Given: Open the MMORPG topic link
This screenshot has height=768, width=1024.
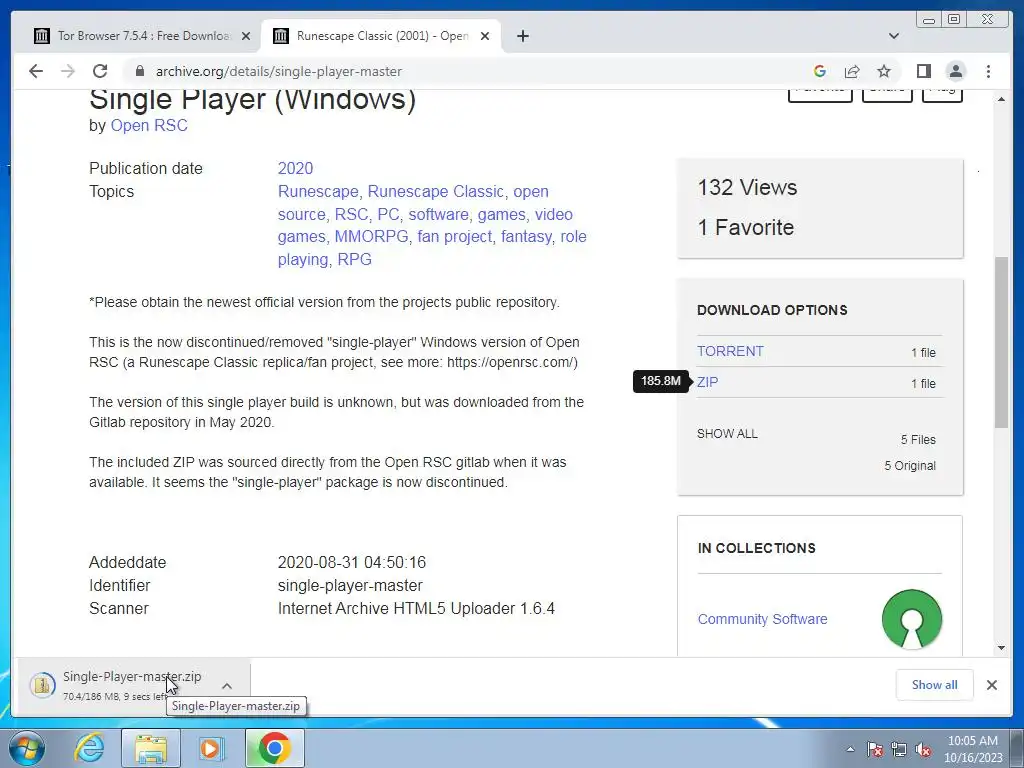Looking at the screenshot, I should click(371, 236).
